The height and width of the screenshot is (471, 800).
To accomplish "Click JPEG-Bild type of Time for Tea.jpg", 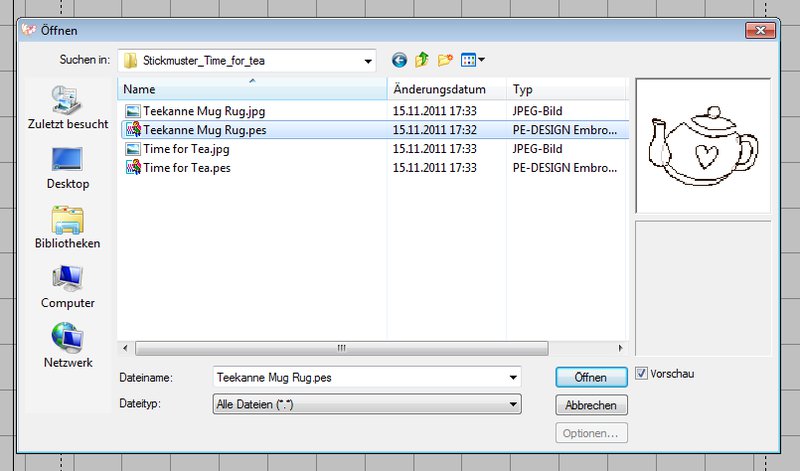I will click(537, 149).
